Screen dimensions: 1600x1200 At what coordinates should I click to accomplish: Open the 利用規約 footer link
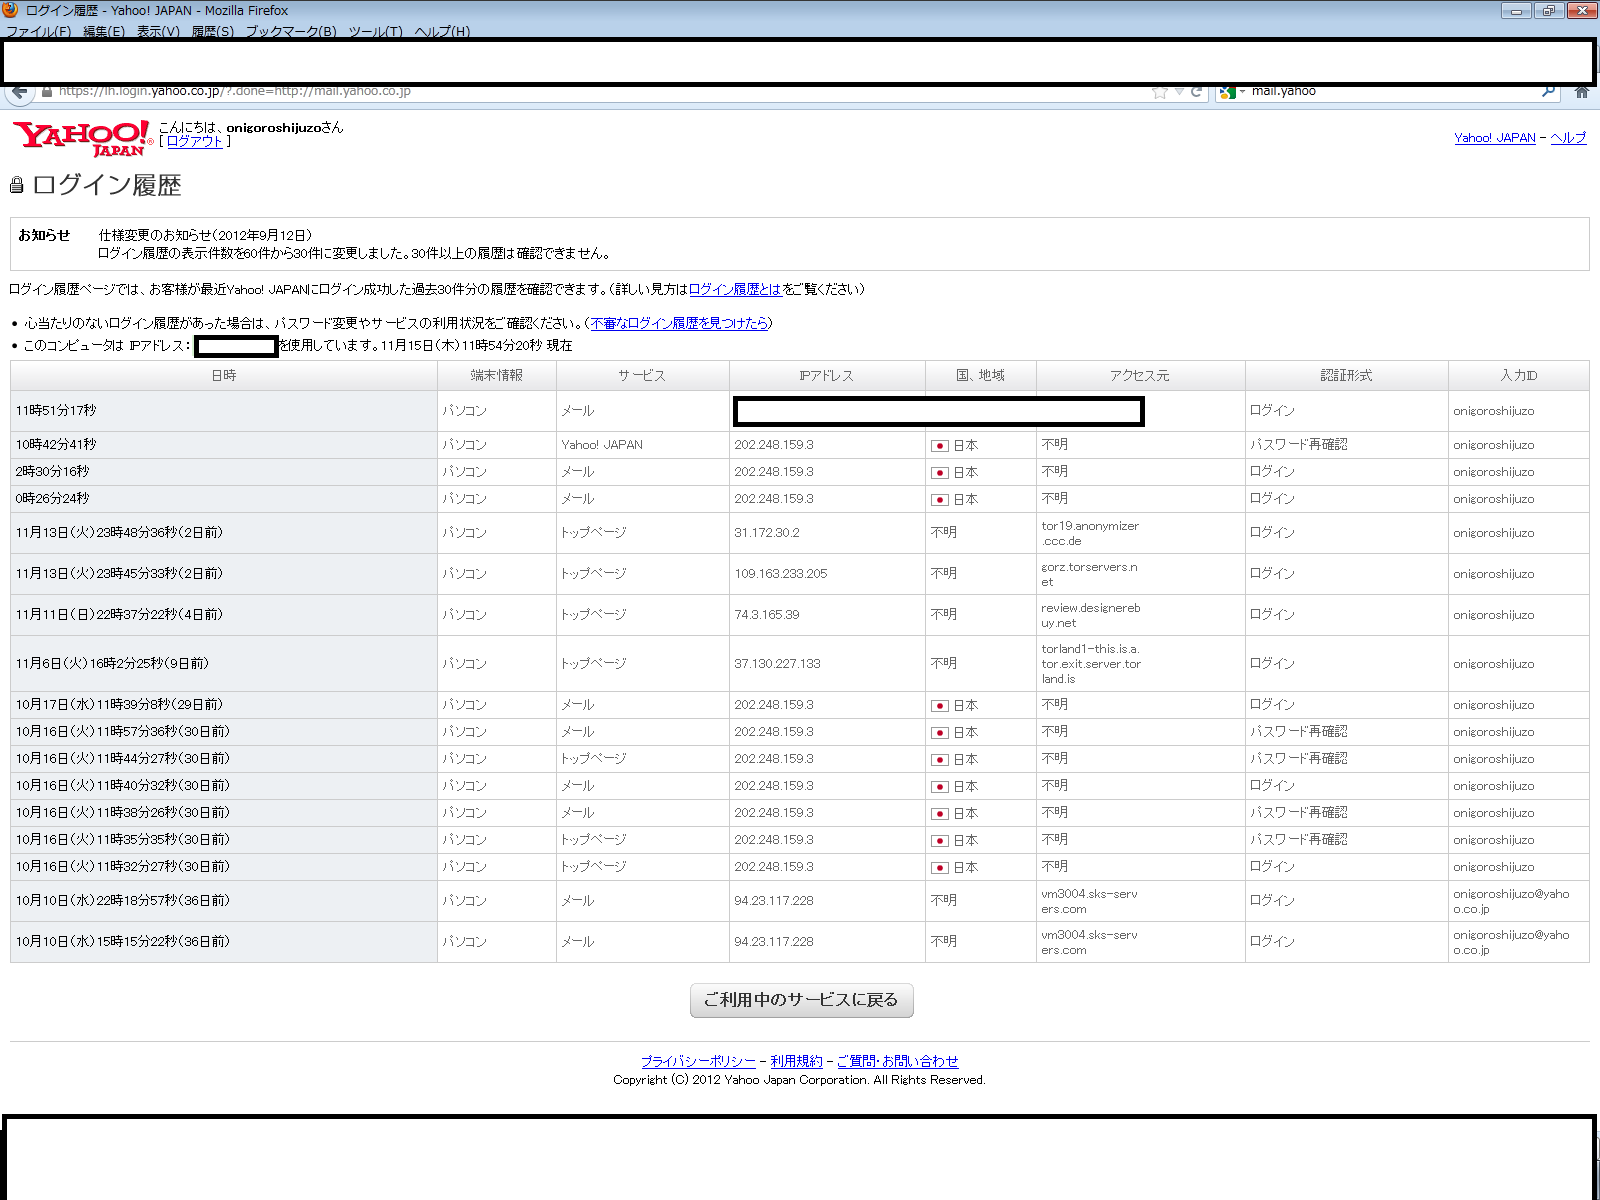point(796,1061)
